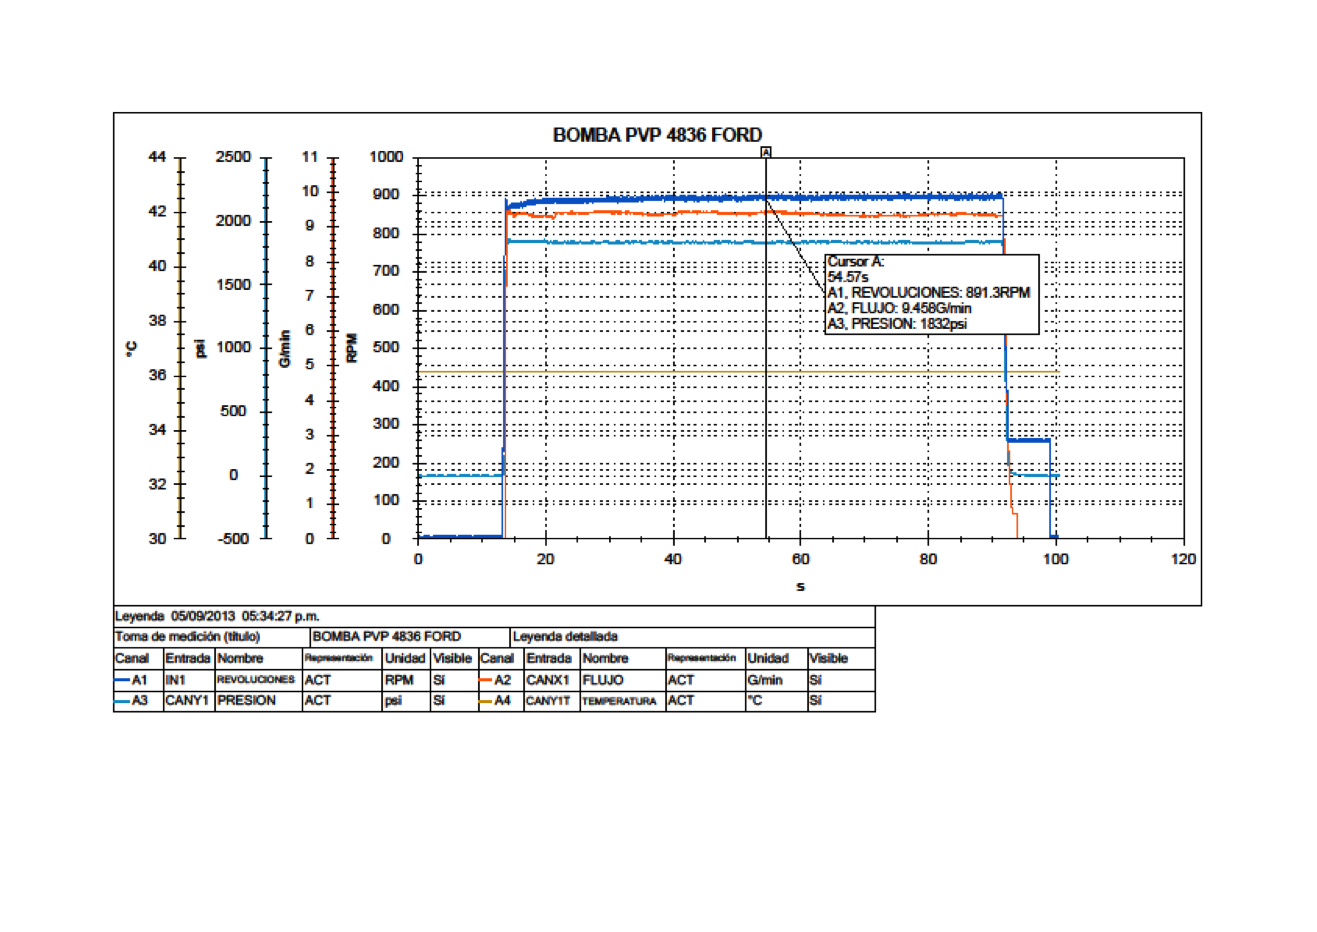This screenshot has height=932, width=1317.
Task: Click the 11 tick on the G/min axis
Action: point(310,157)
